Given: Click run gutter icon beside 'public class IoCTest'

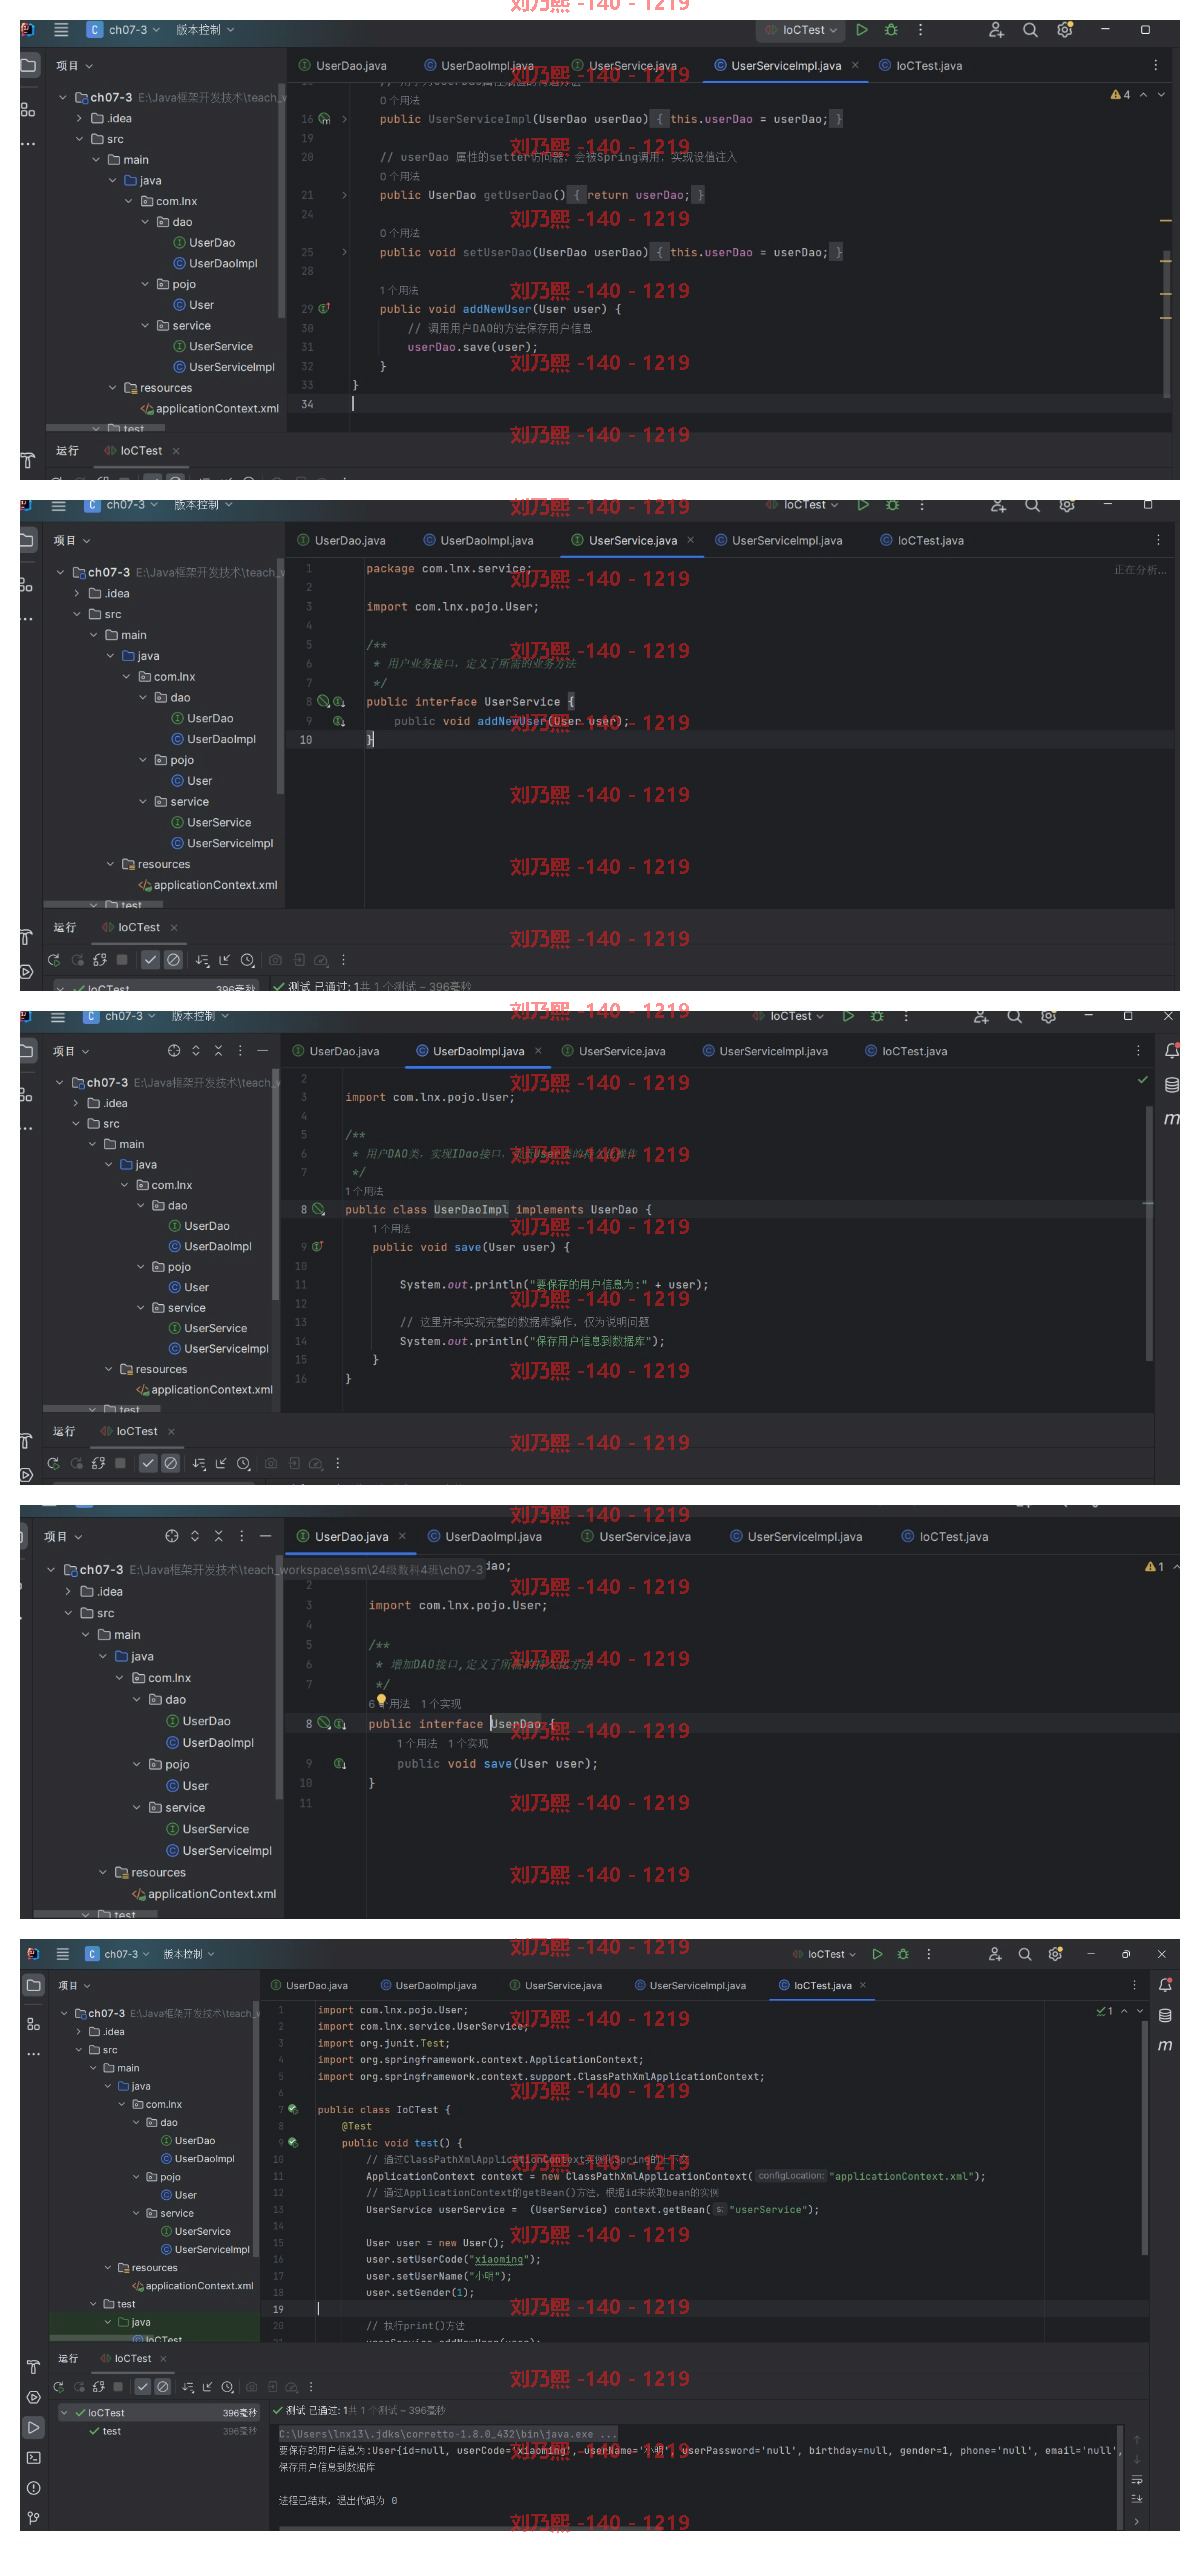Looking at the screenshot, I should (x=293, y=2109).
